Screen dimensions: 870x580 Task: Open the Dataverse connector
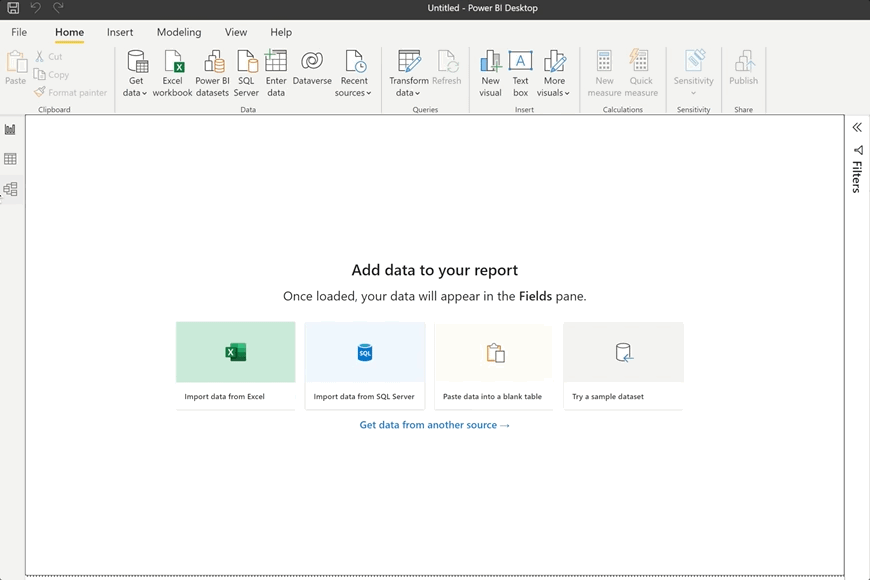click(x=312, y=68)
